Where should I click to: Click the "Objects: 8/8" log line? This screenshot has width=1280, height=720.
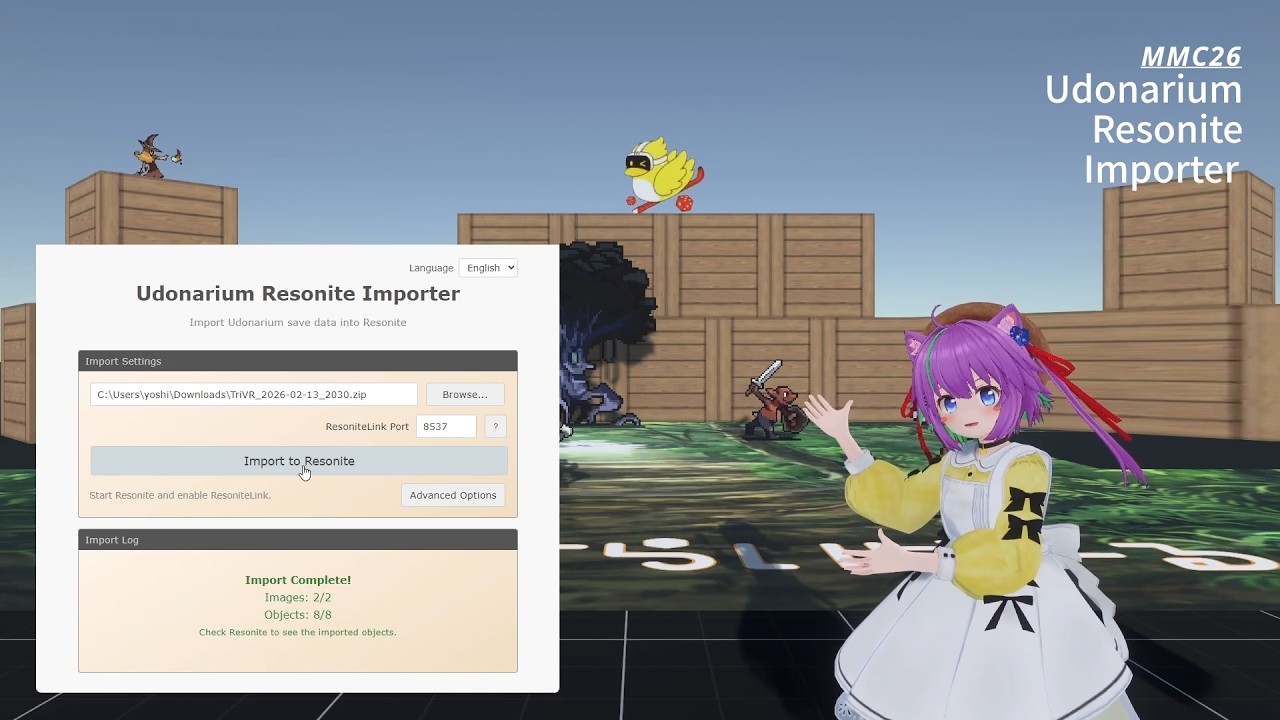click(298, 615)
